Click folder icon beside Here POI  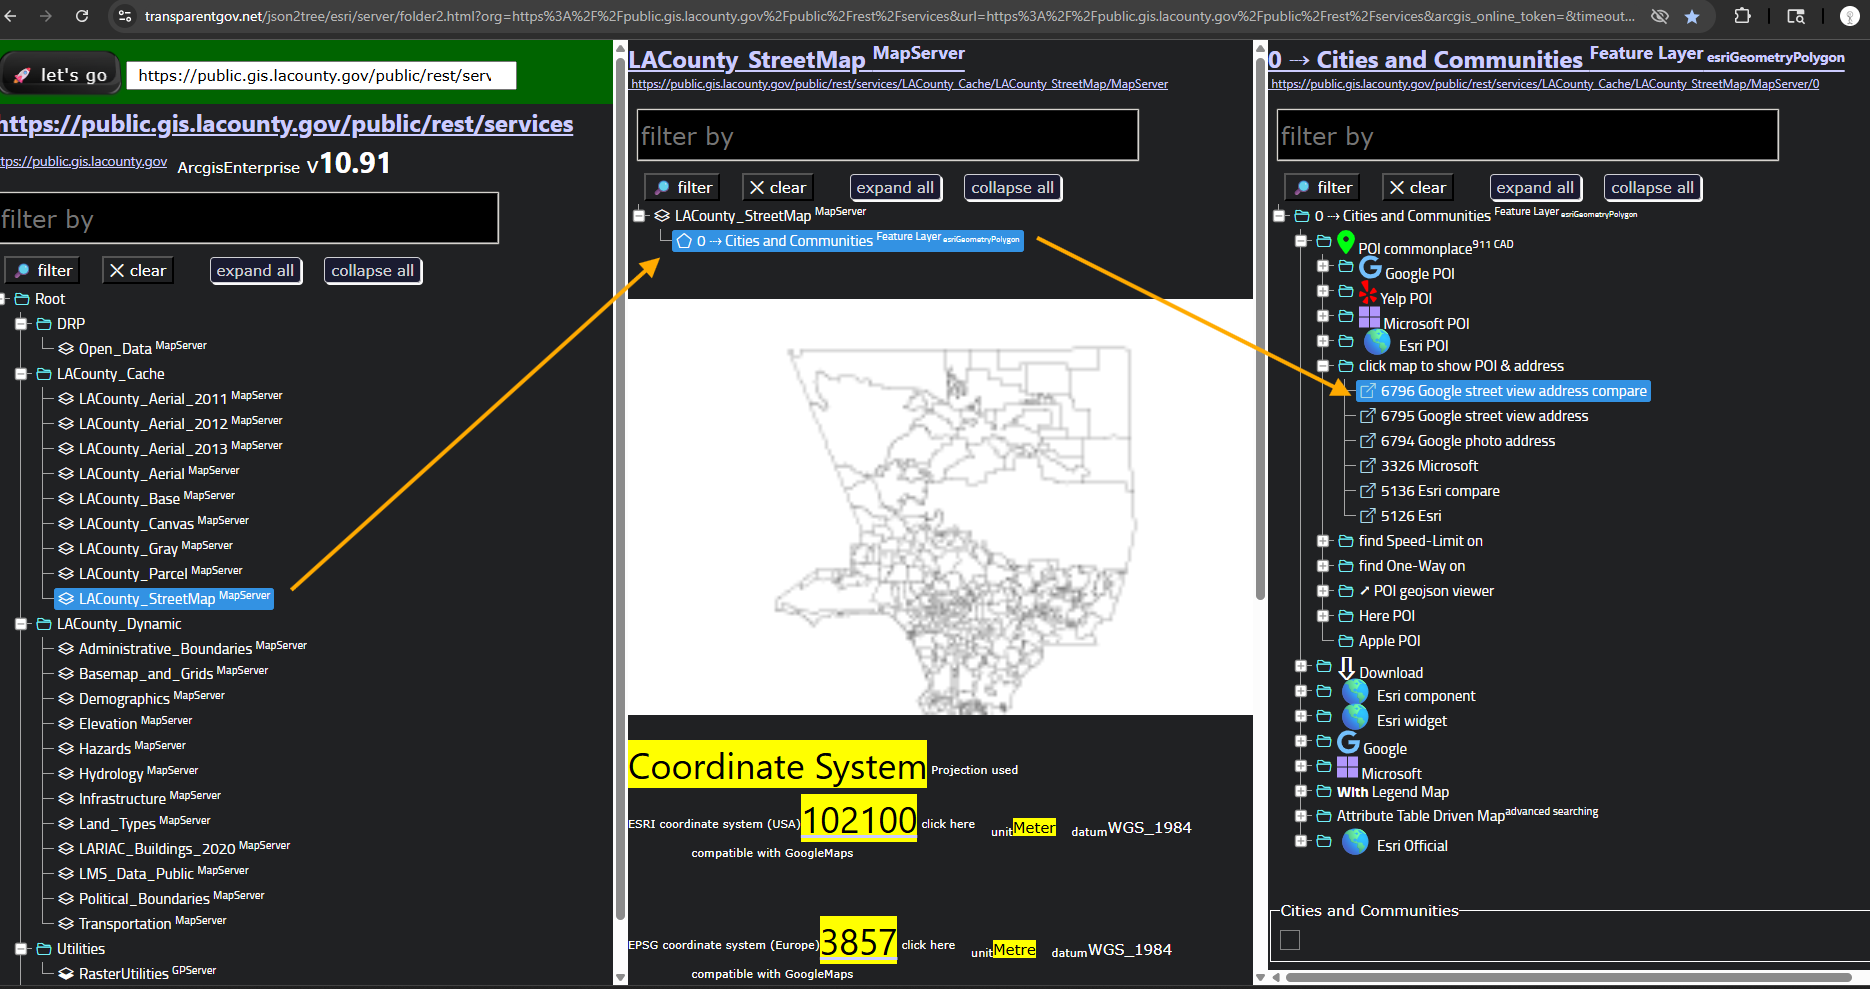[x=1346, y=616]
